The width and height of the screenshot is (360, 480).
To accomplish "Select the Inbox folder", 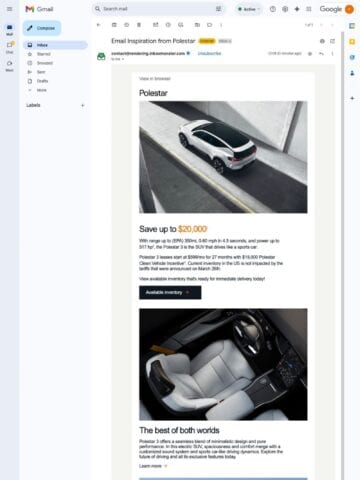I will (x=55, y=45).
